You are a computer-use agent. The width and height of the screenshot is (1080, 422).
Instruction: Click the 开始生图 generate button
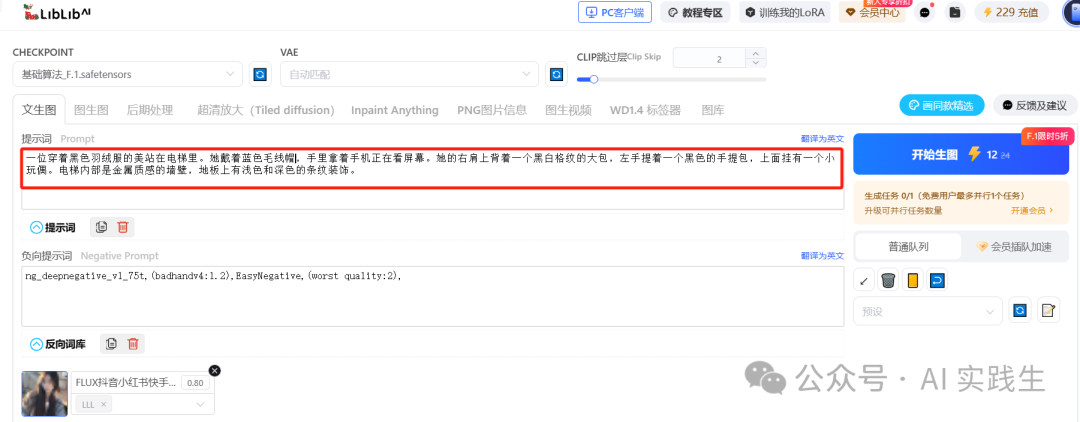coord(961,154)
